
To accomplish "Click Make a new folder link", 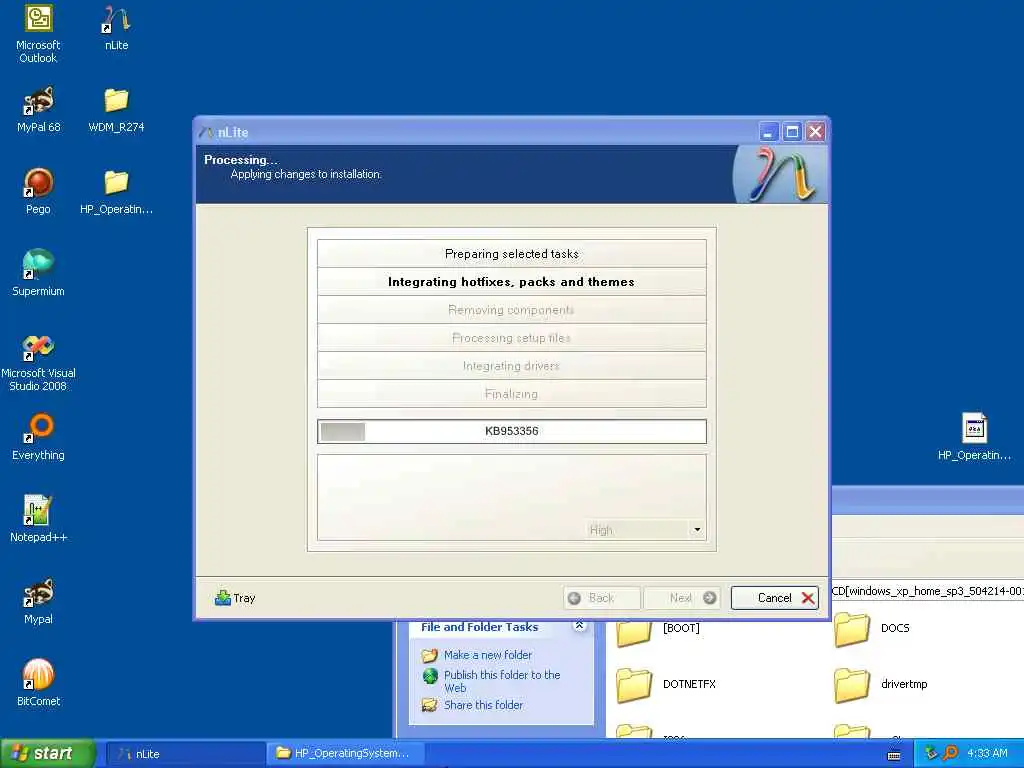I will click(x=488, y=654).
